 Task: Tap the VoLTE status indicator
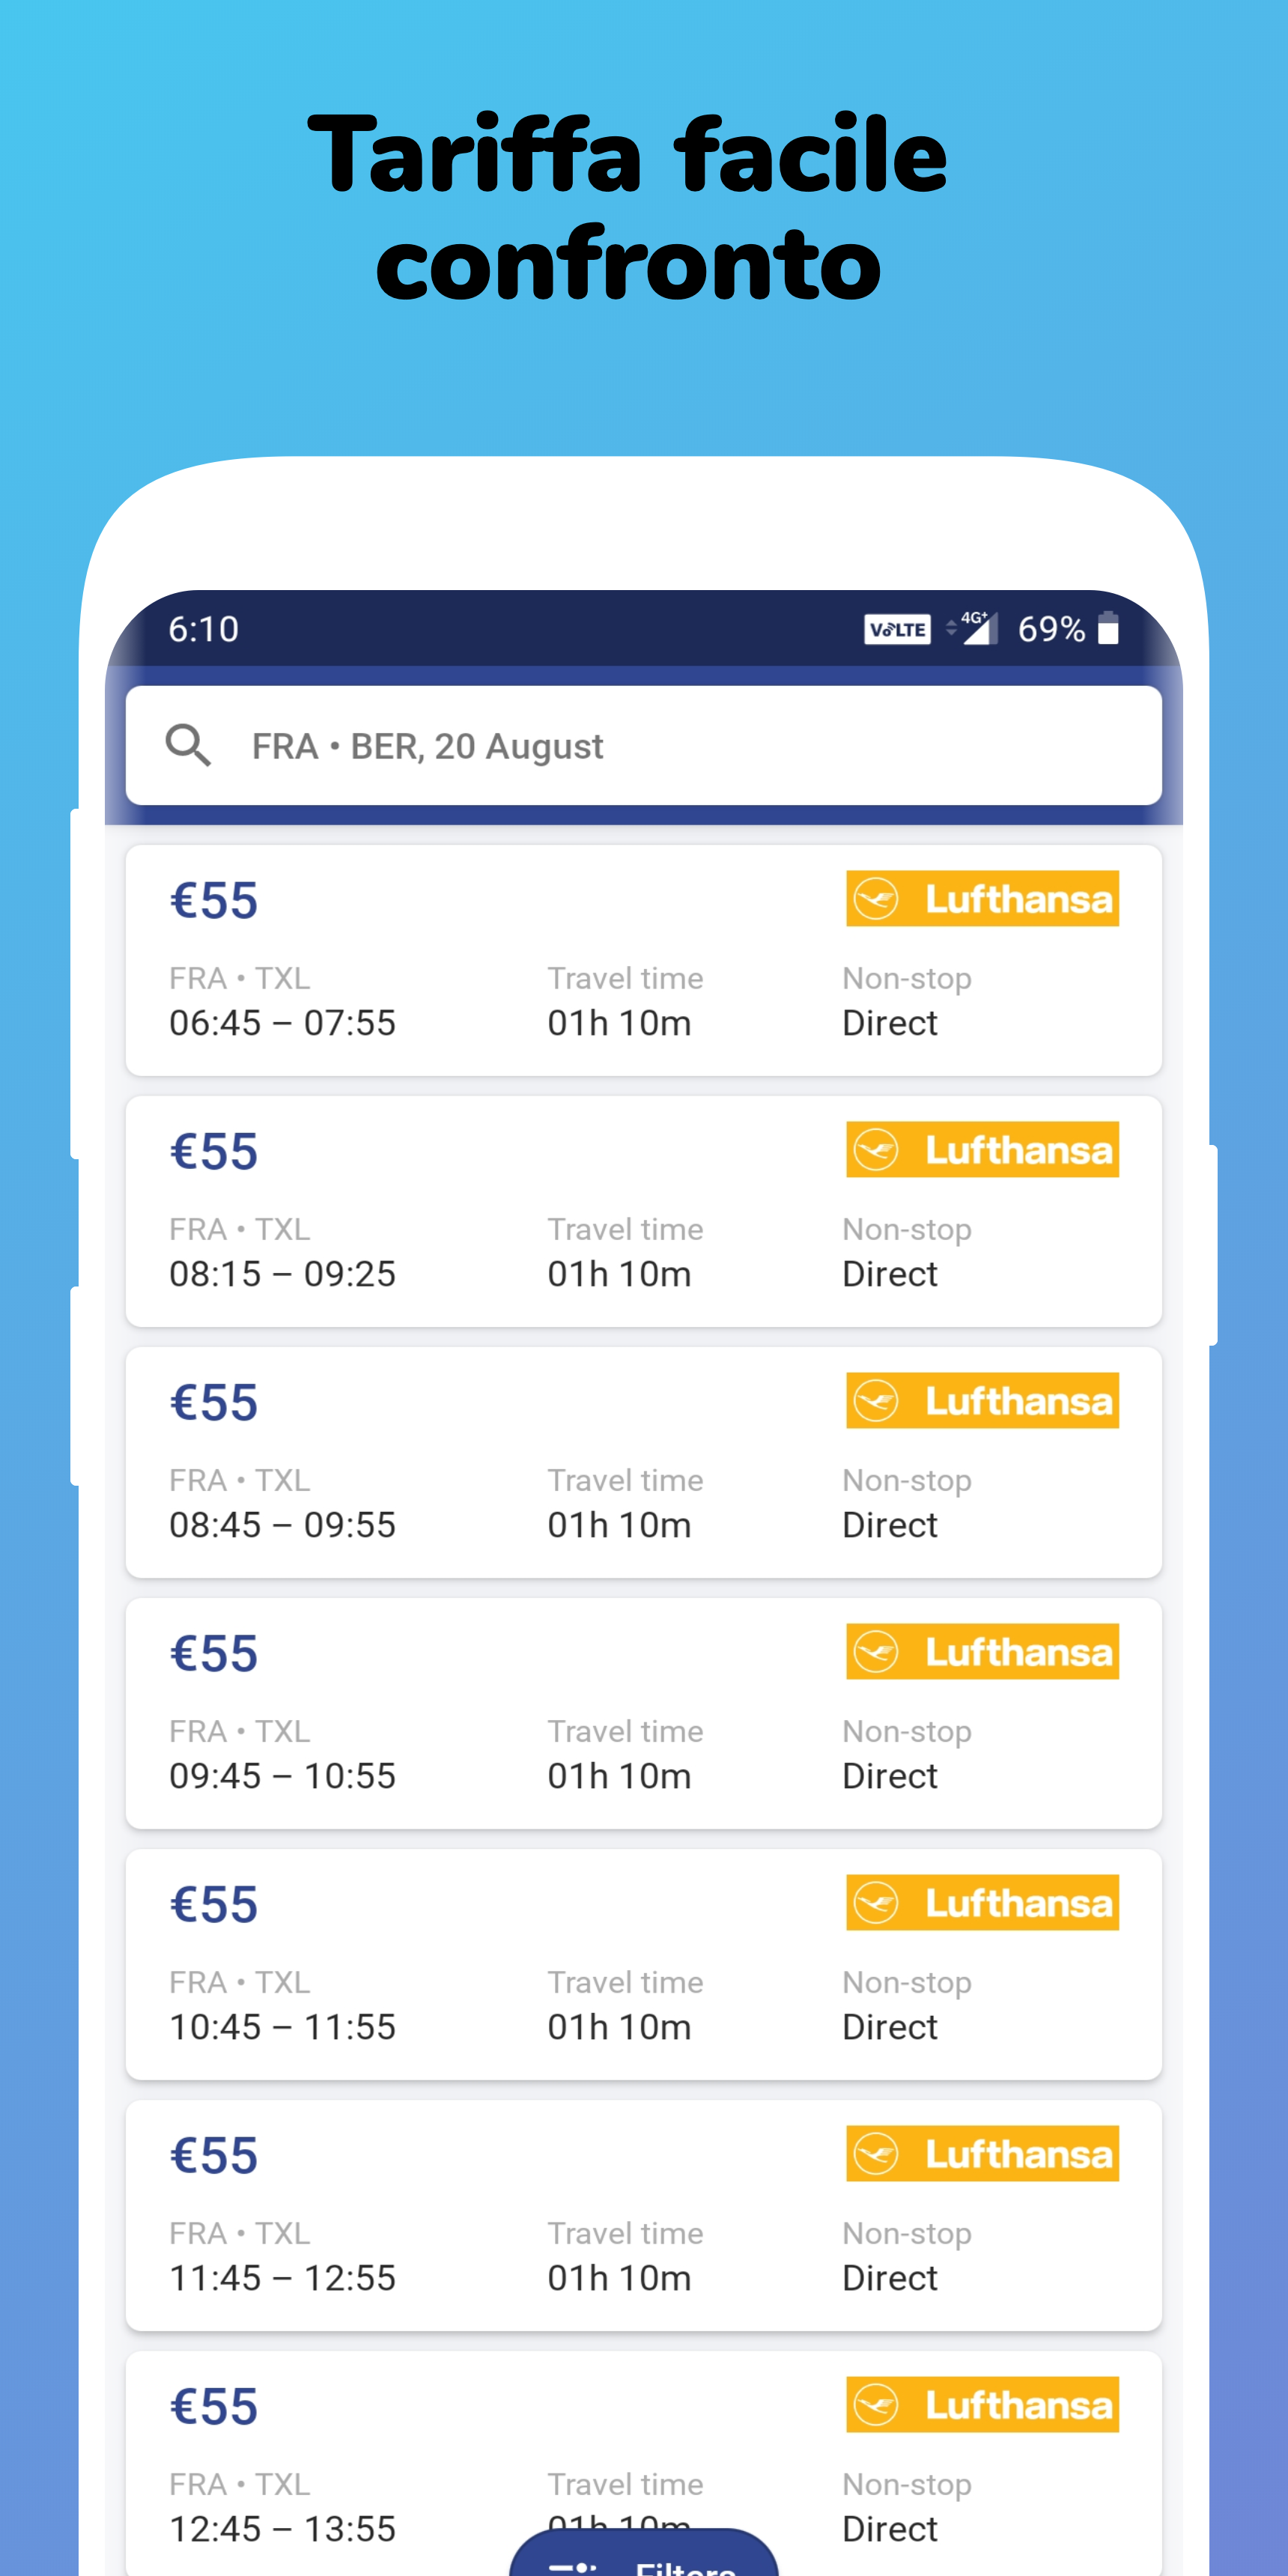(x=897, y=630)
